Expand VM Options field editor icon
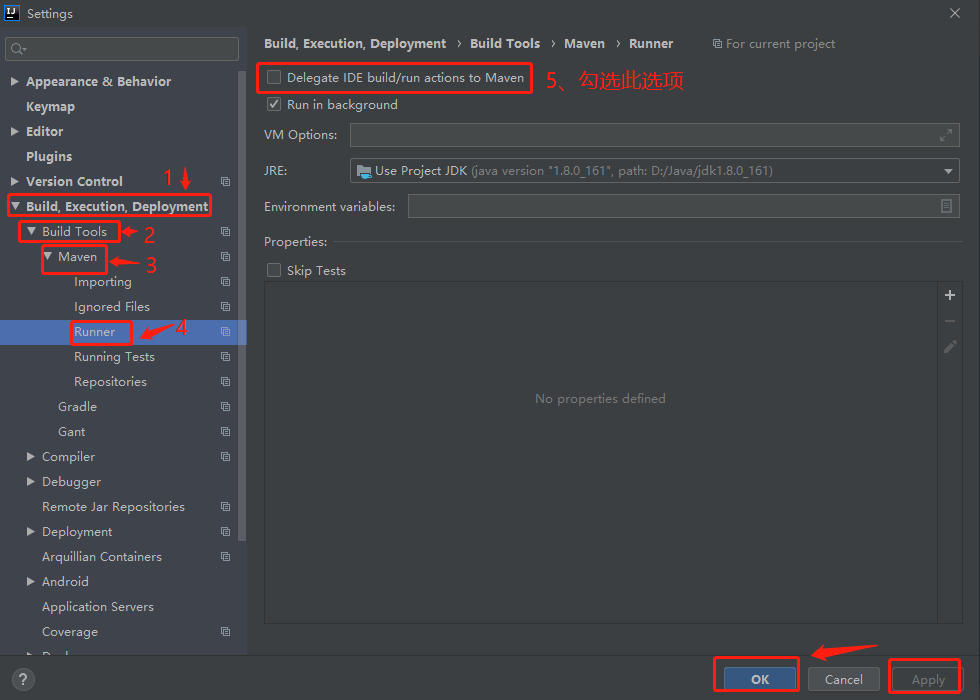This screenshot has height=700, width=980. pyautogui.click(x=946, y=135)
